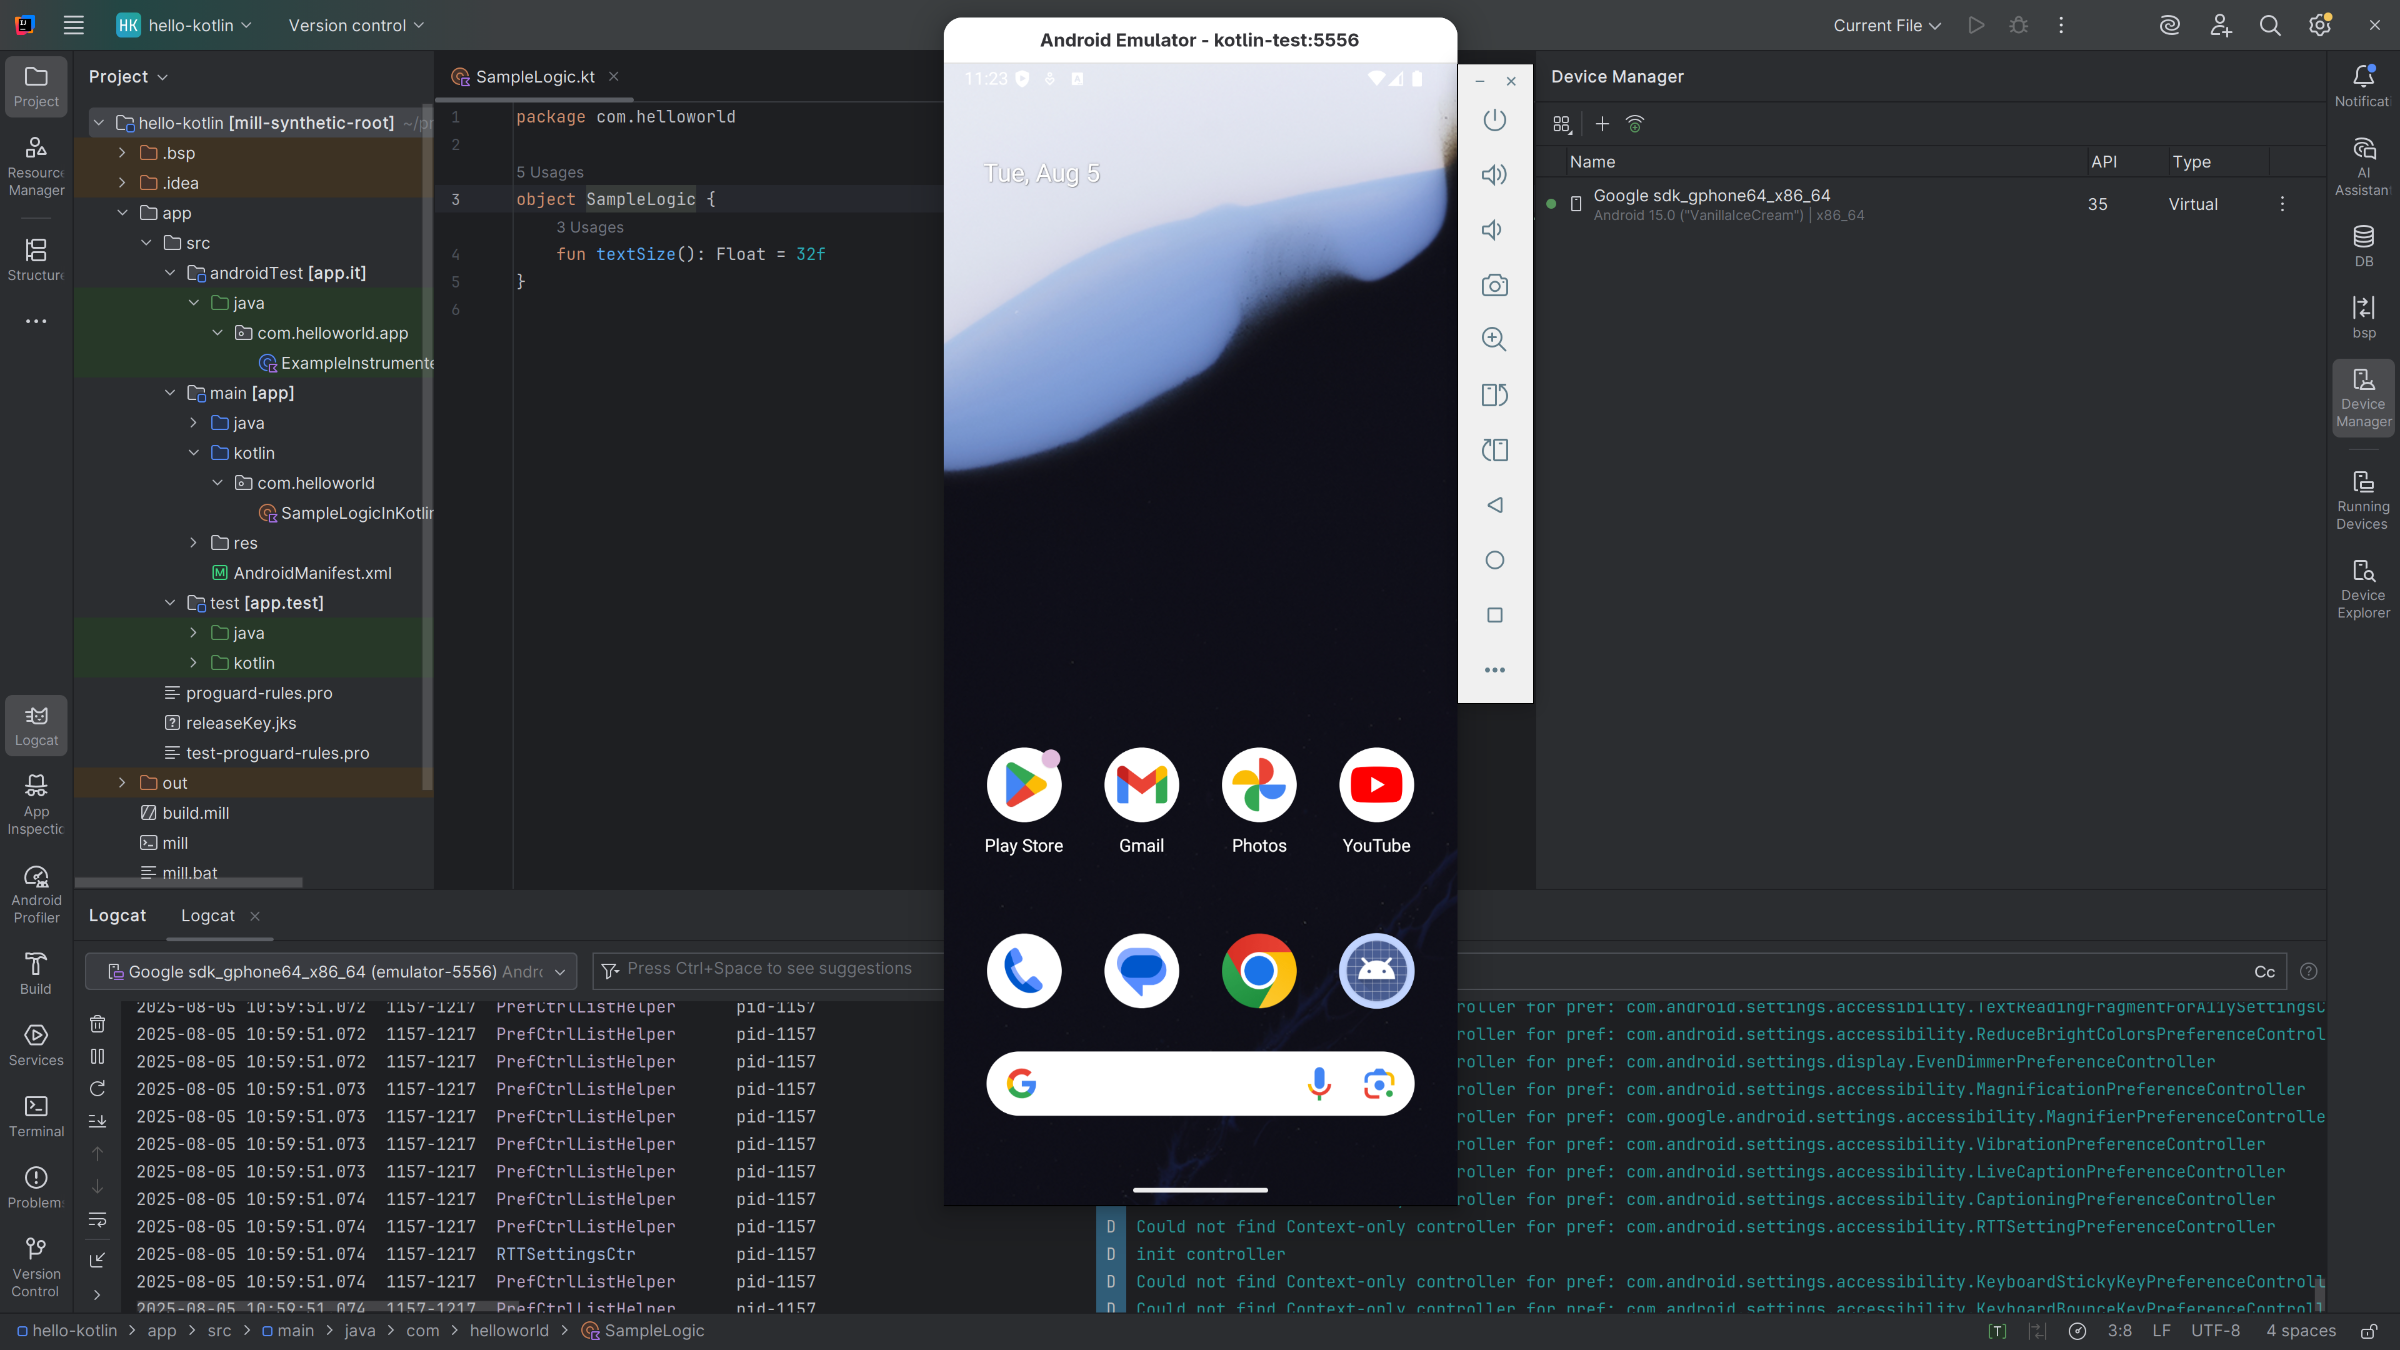Rotate the emulator display
Image resolution: width=2400 pixels, height=1350 pixels.
point(1494,394)
